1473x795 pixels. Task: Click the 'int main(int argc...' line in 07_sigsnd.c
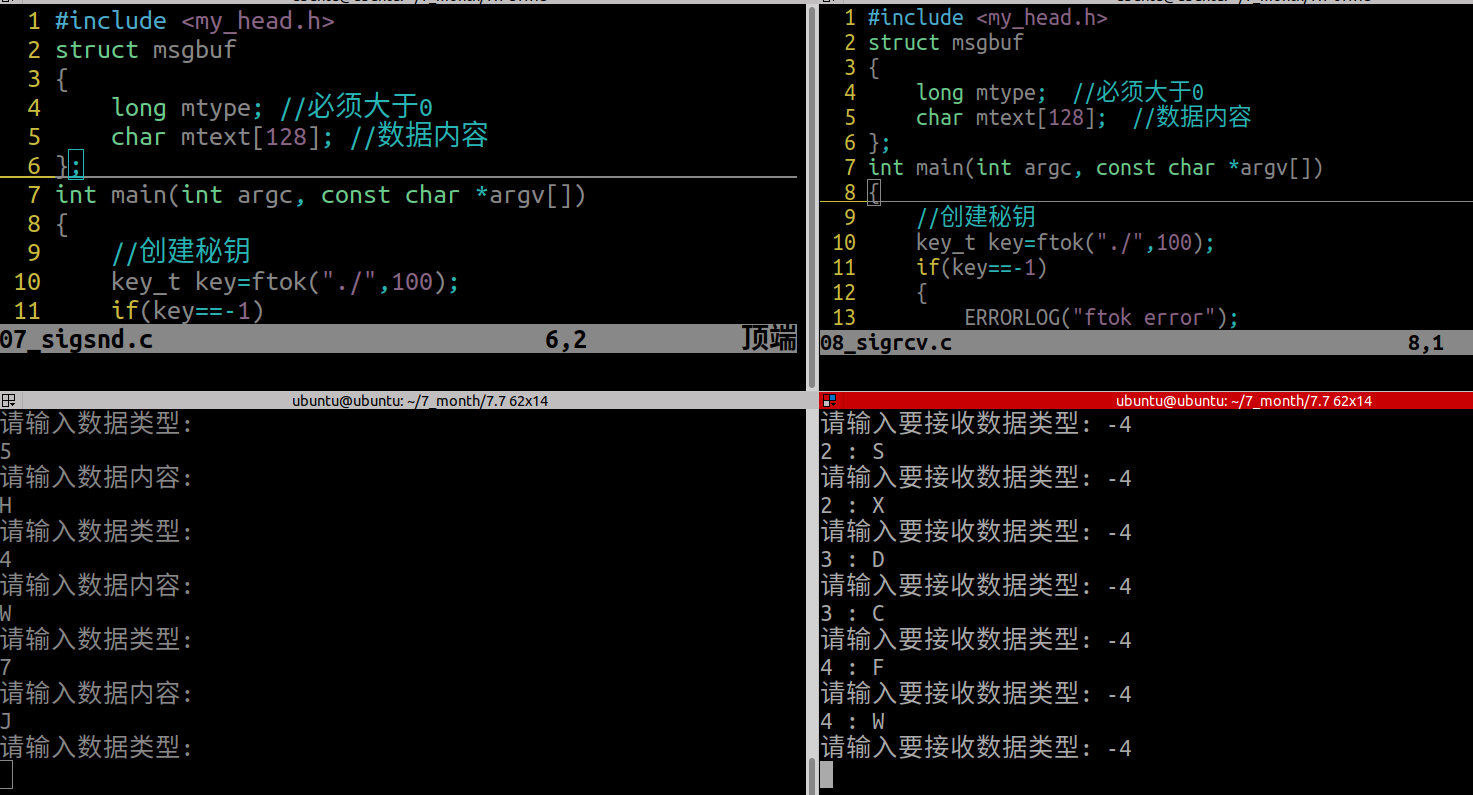(321, 195)
